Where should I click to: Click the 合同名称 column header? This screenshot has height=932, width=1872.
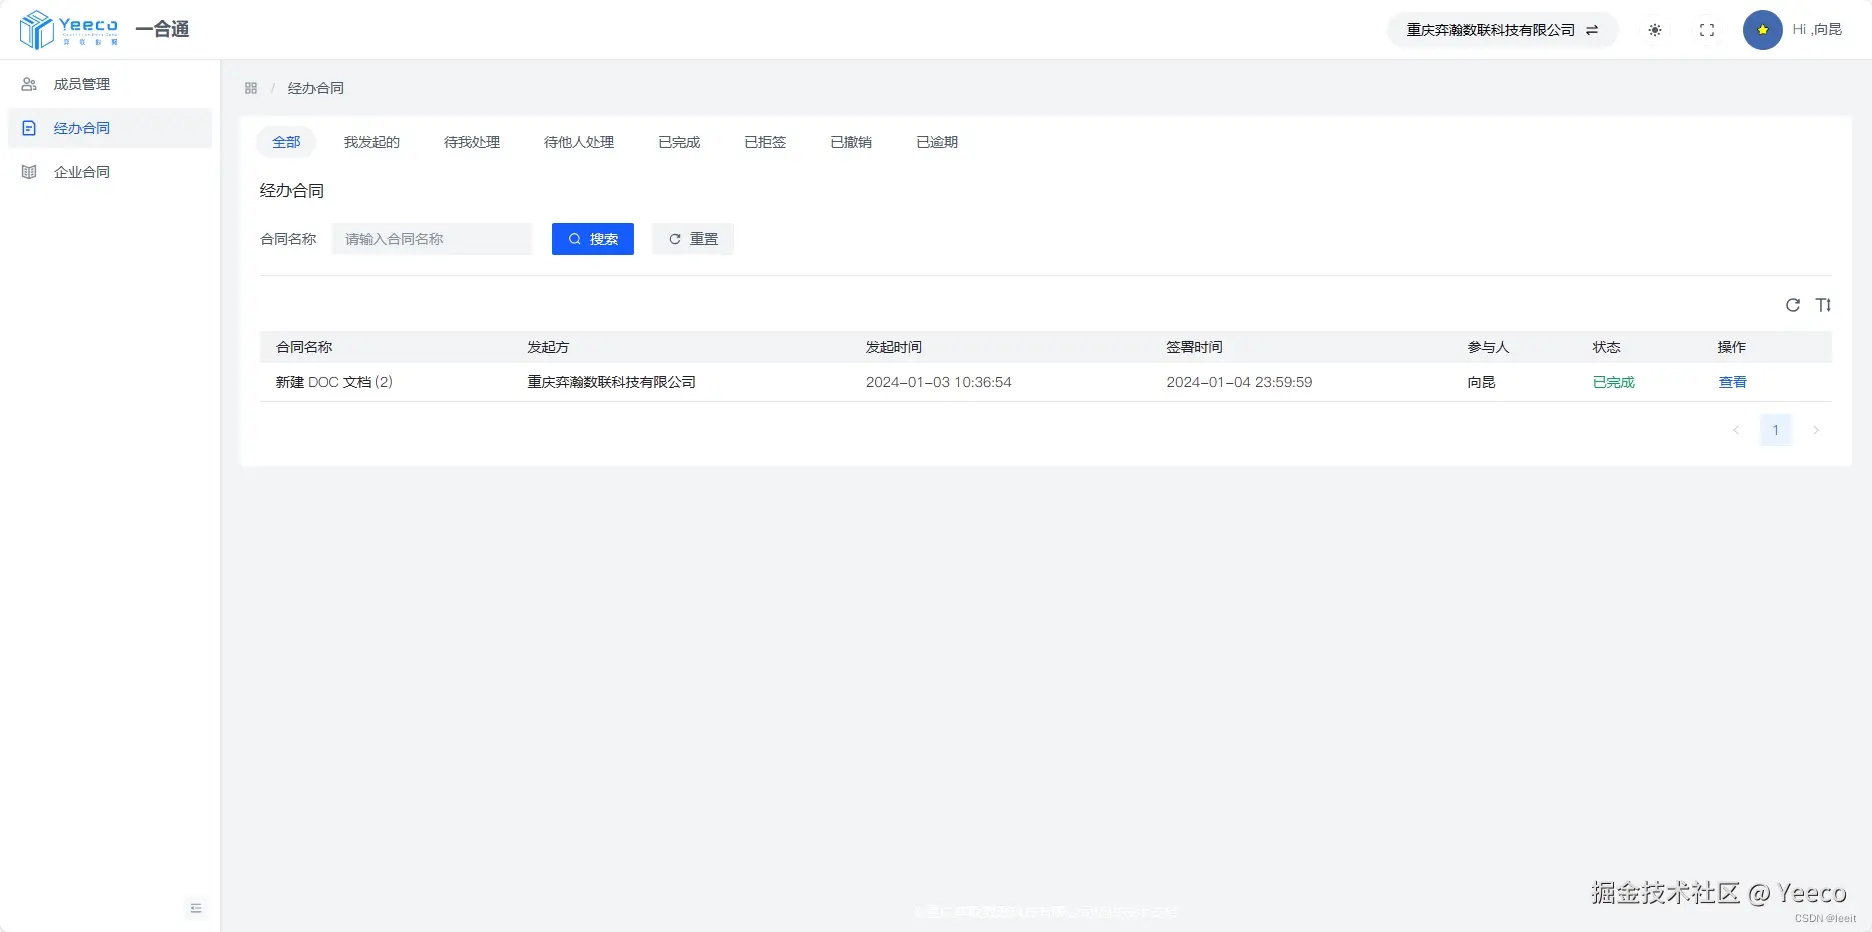coord(304,347)
